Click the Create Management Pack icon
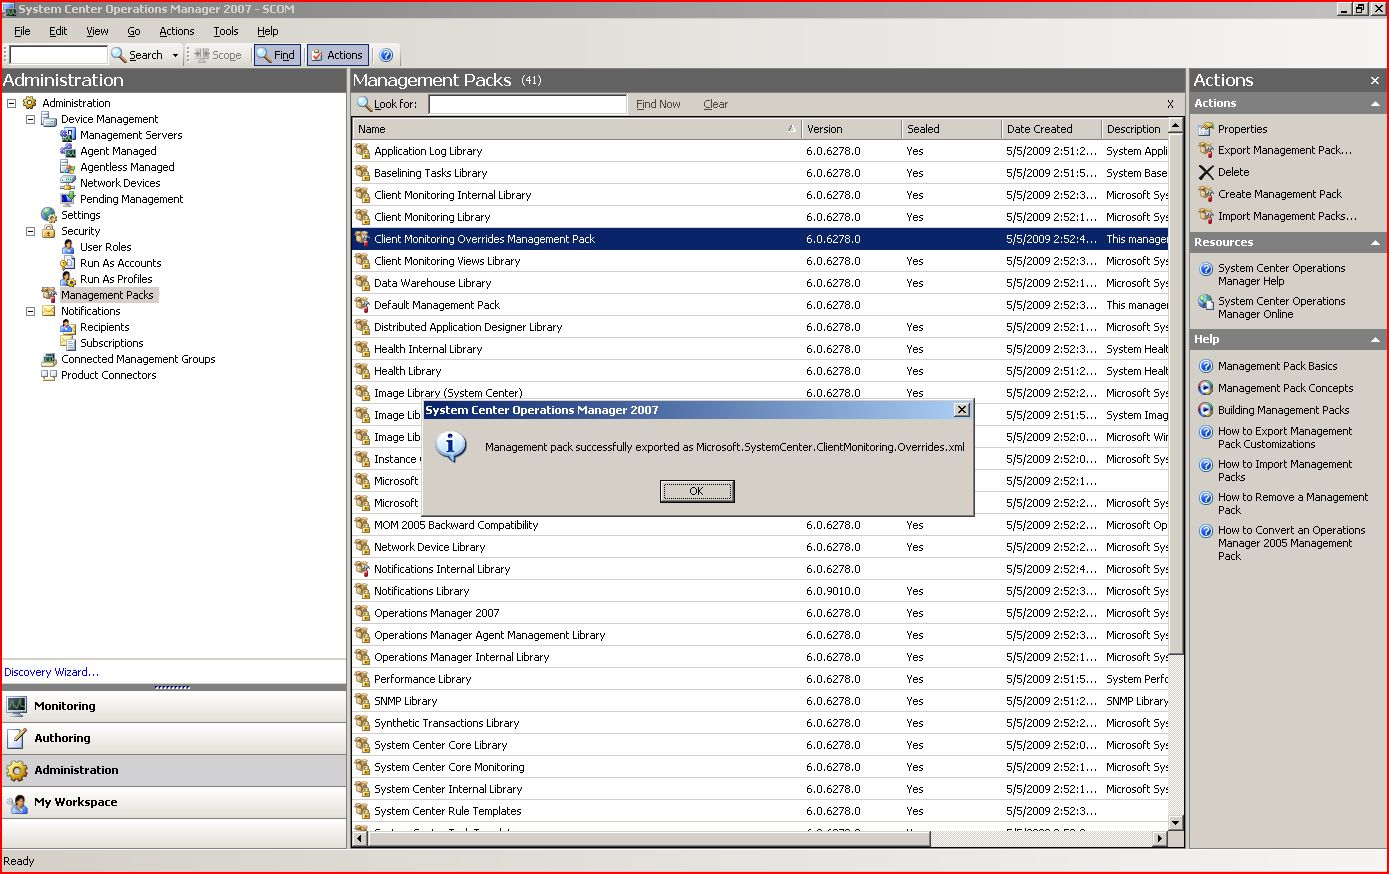 click(1206, 194)
